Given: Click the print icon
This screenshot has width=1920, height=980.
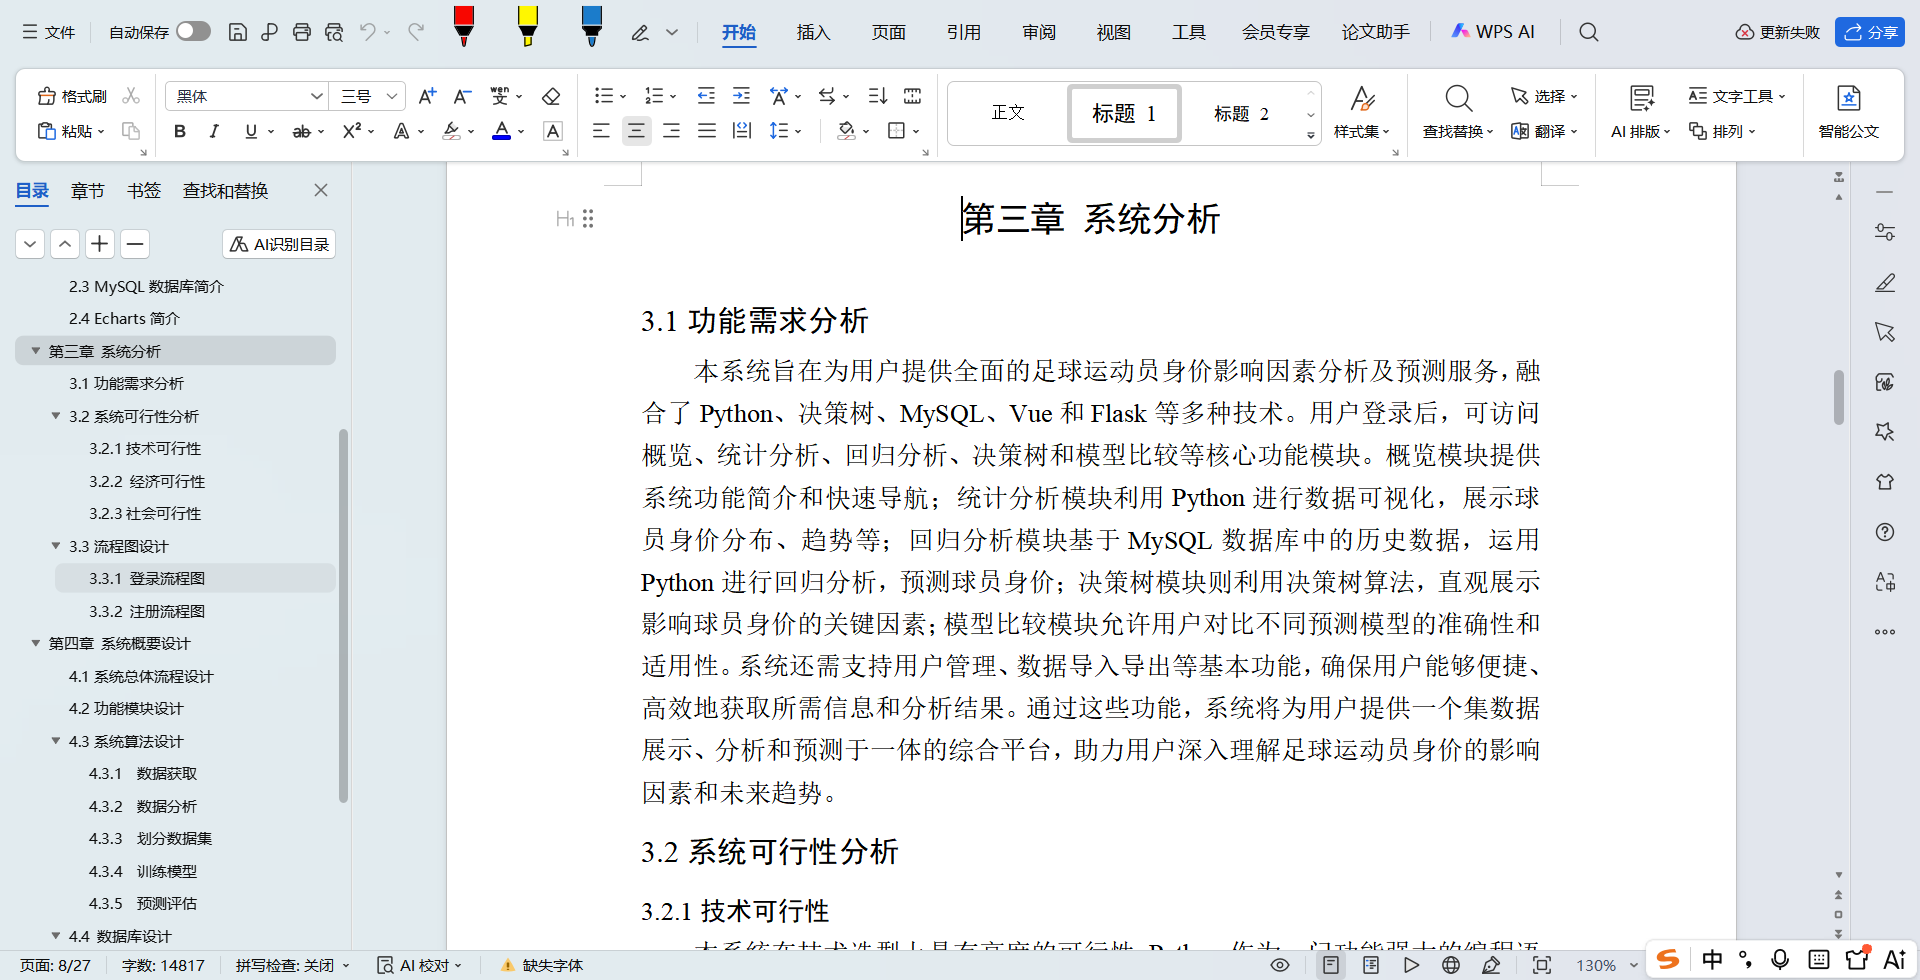Looking at the screenshot, I should [302, 32].
